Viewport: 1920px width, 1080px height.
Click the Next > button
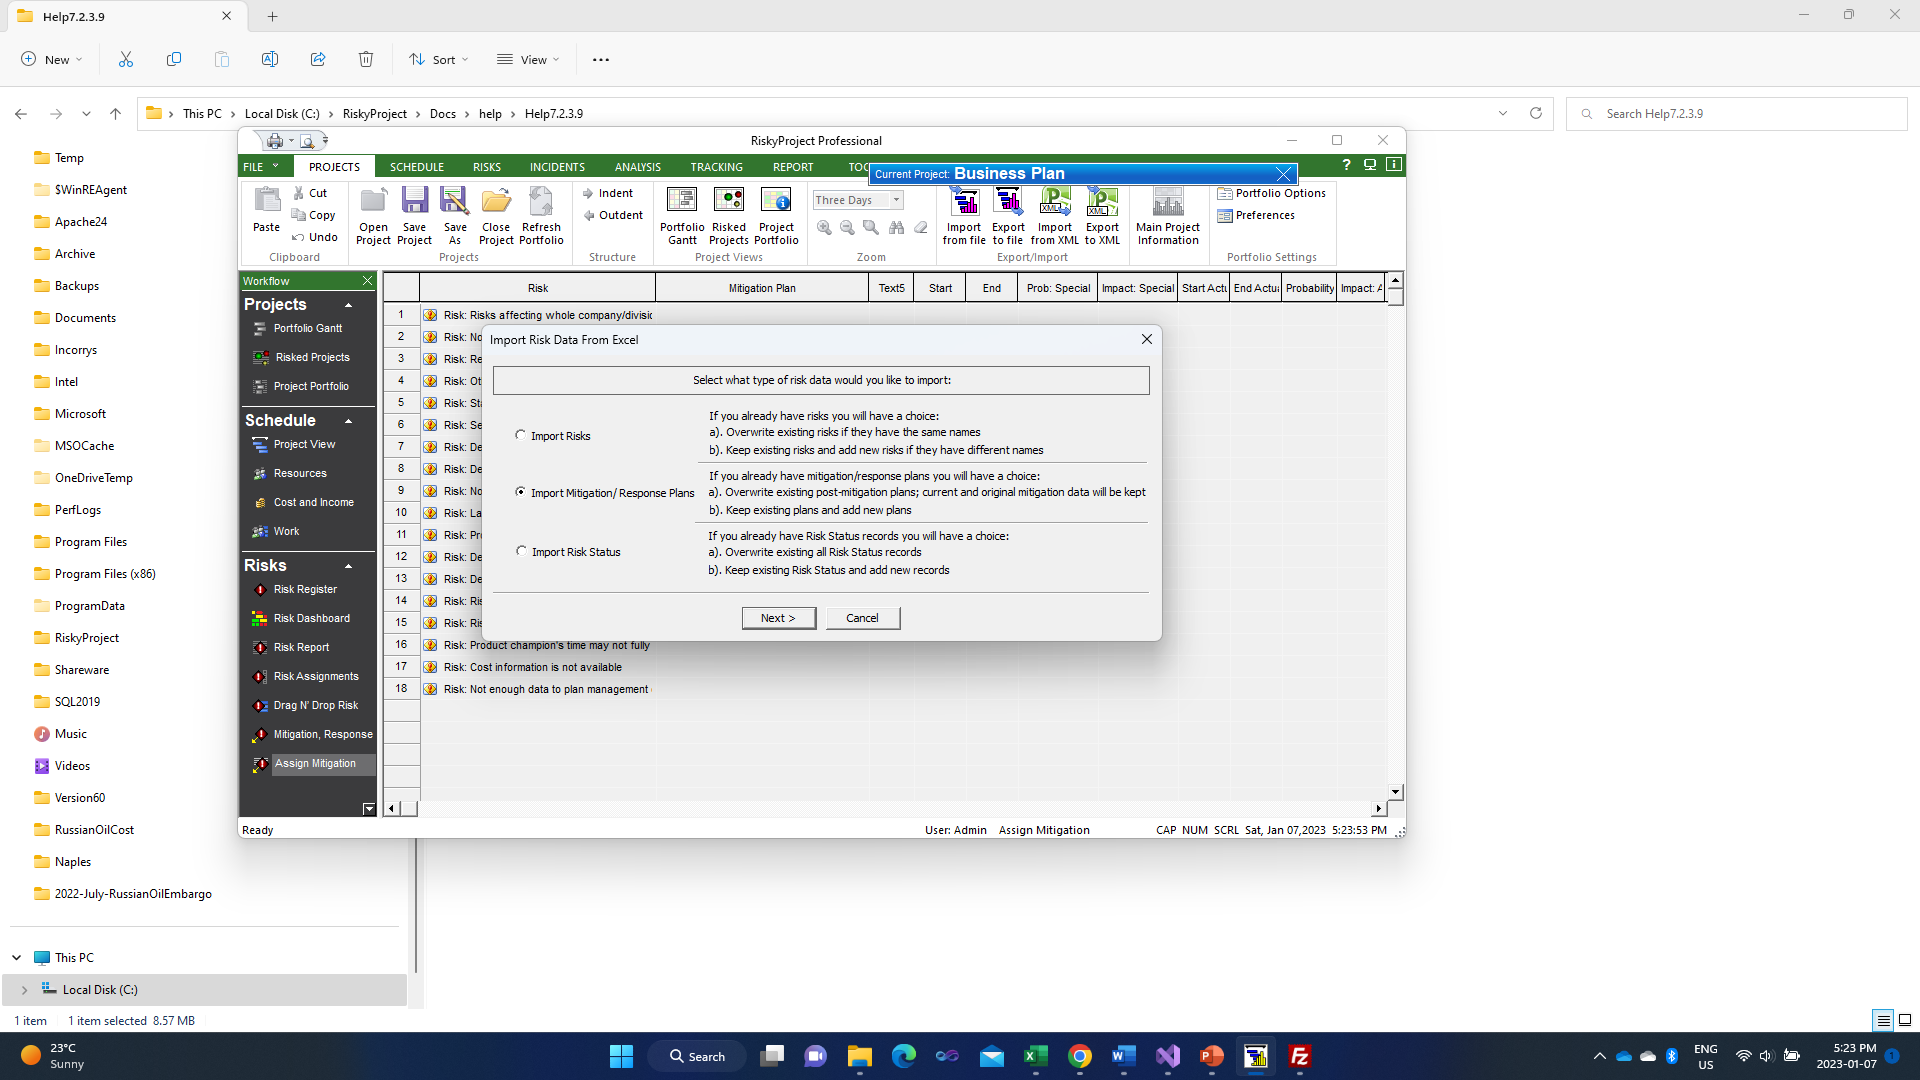[x=778, y=618]
